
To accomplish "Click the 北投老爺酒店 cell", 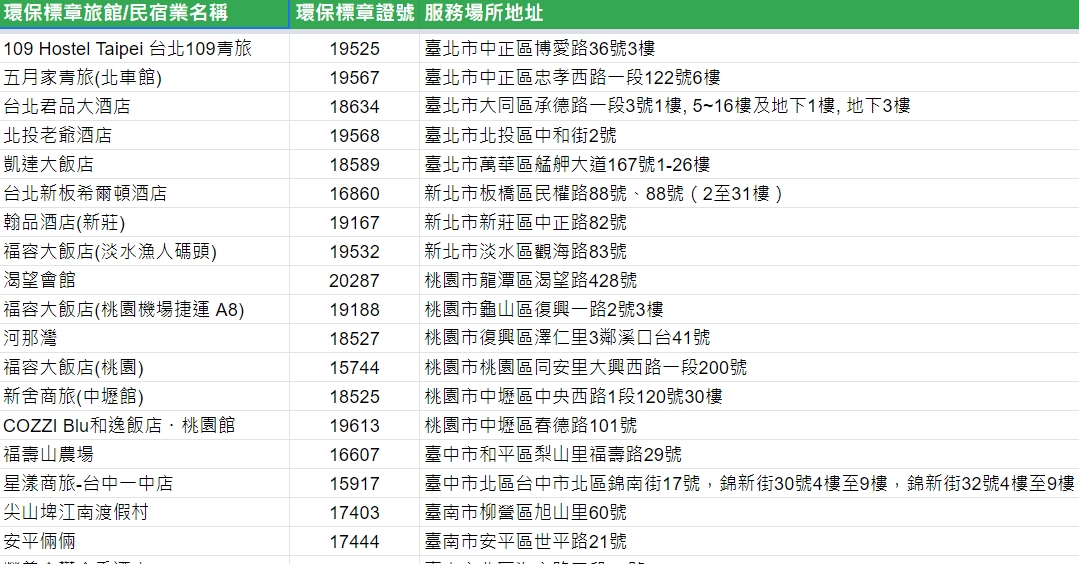I will point(145,135).
